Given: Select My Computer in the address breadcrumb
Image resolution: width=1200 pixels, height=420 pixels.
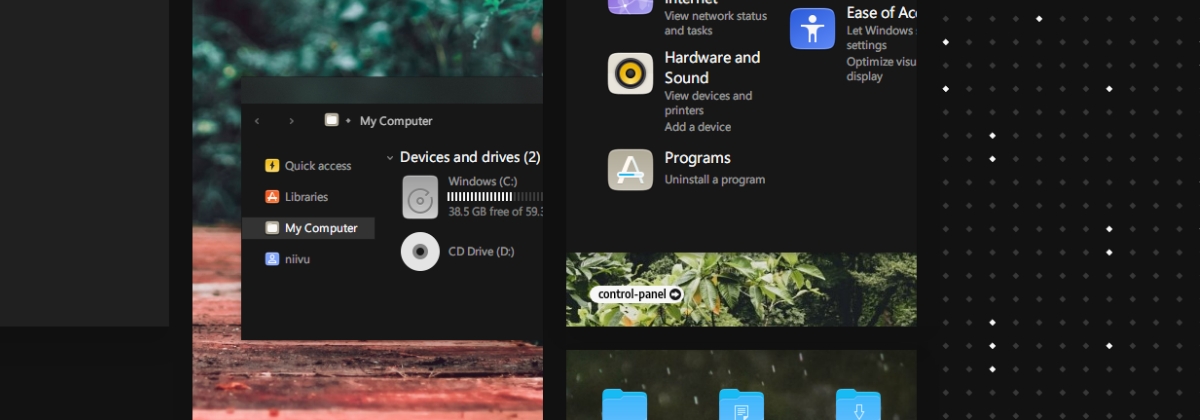Looking at the screenshot, I should 396,121.
